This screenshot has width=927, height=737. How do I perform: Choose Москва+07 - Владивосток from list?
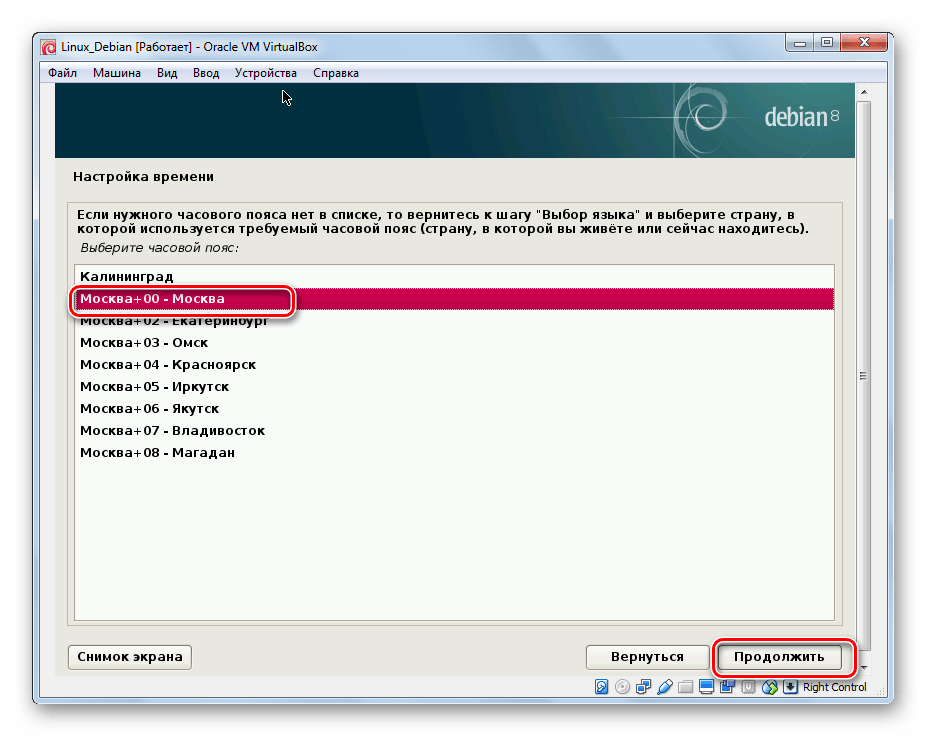[x=172, y=431]
